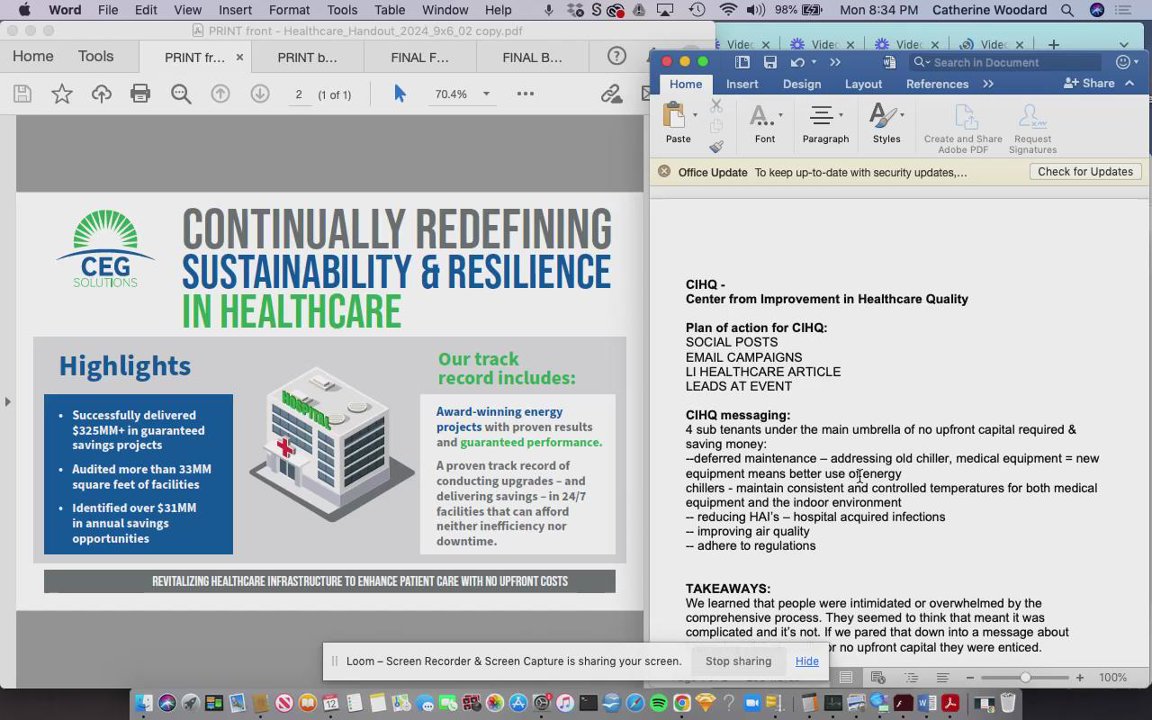Switch to outline view in Word status bar
The height and width of the screenshot is (720, 1152).
tap(911, 677)
